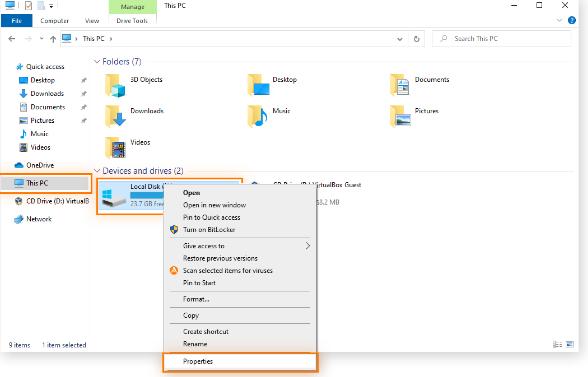The height and width of the screenshot is (377, 588).
Task: Open the recent locations dropdown arrow
Action: pyautogui.click(x=41, y=39)
